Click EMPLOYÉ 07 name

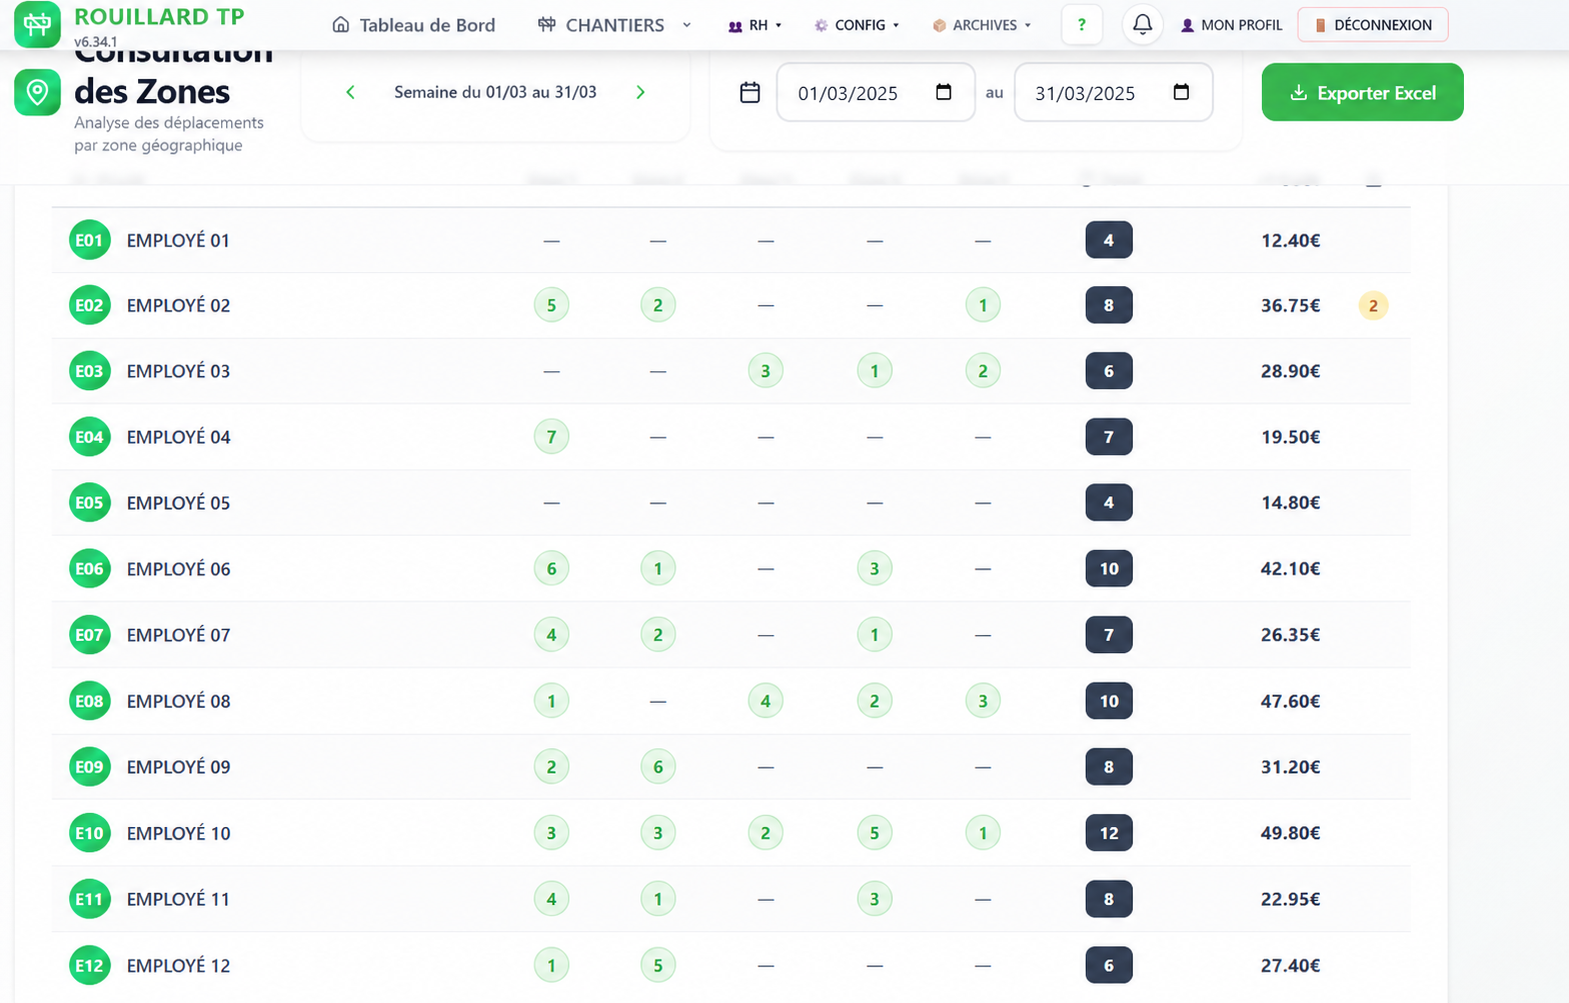pyautogui.click(x=178, y=635)
